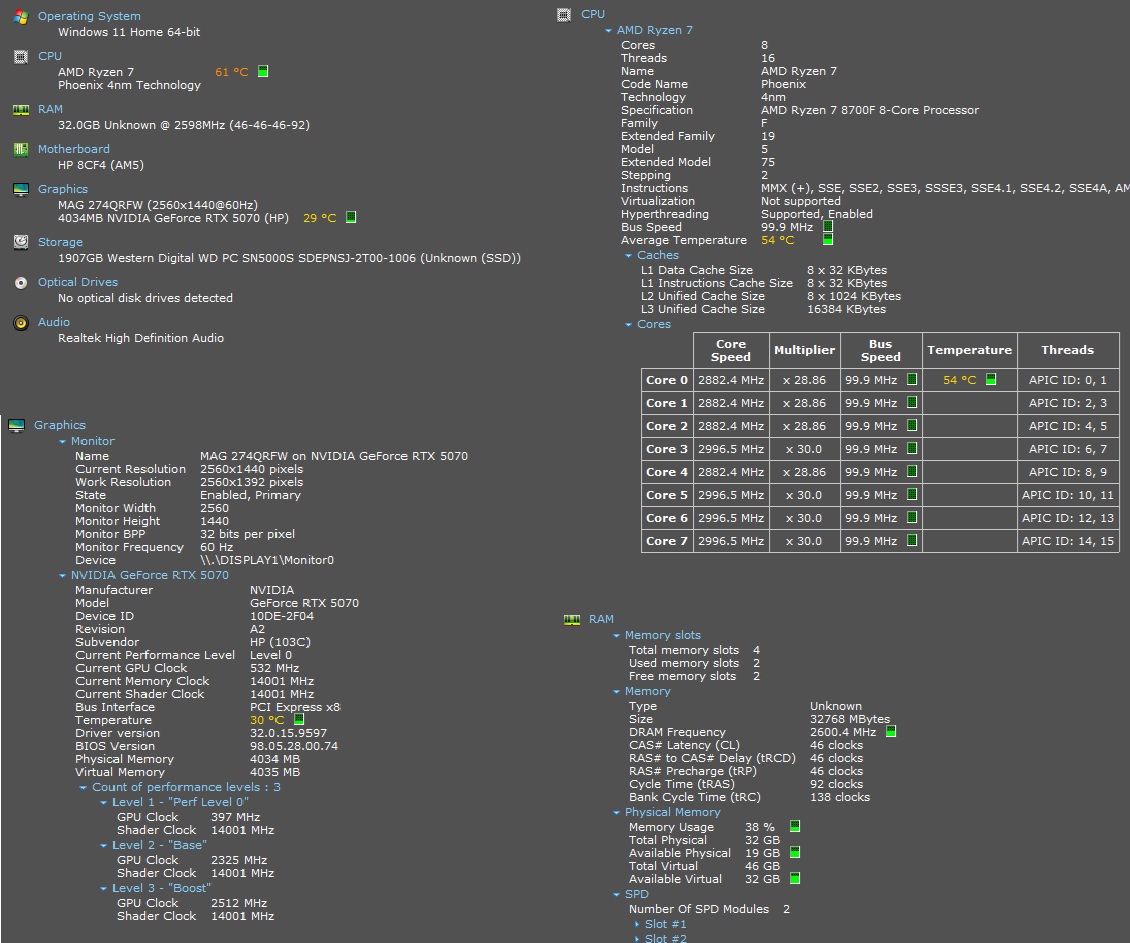The width and height of the screenshot is (1130, 943).
Task: Collapse the Caches section
Action: point(628,256)
